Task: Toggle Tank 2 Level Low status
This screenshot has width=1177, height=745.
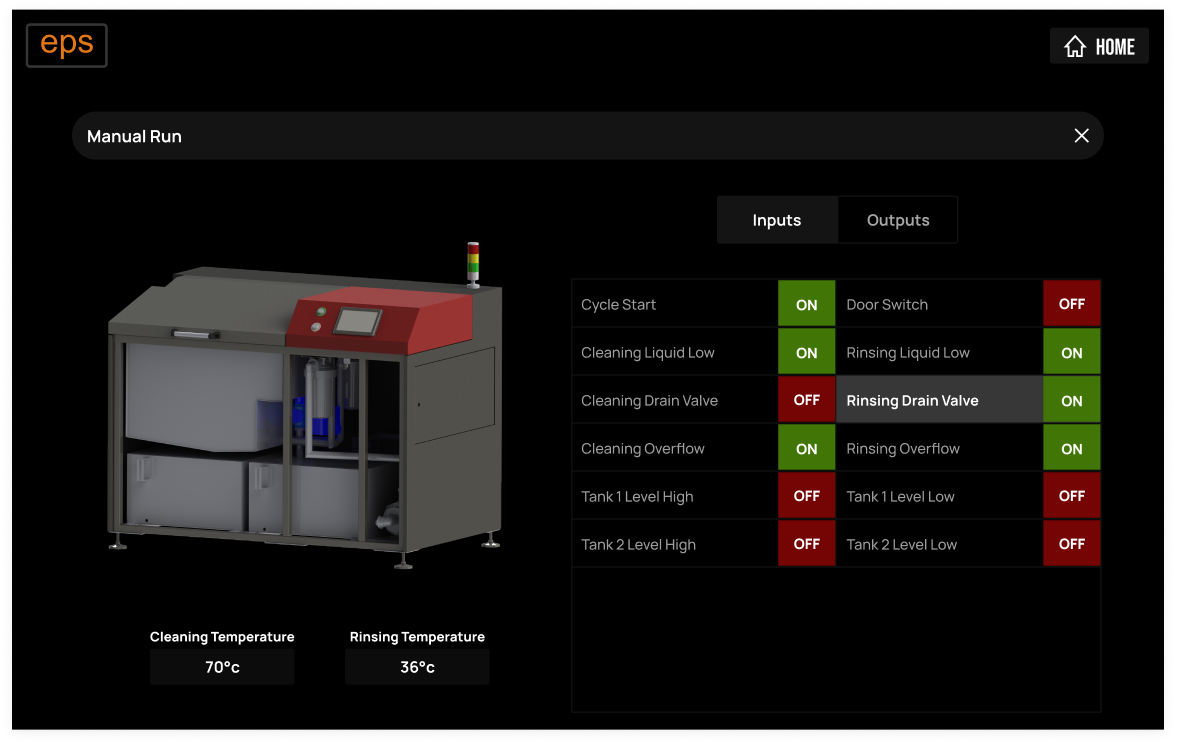Action: pos(1071,544)
